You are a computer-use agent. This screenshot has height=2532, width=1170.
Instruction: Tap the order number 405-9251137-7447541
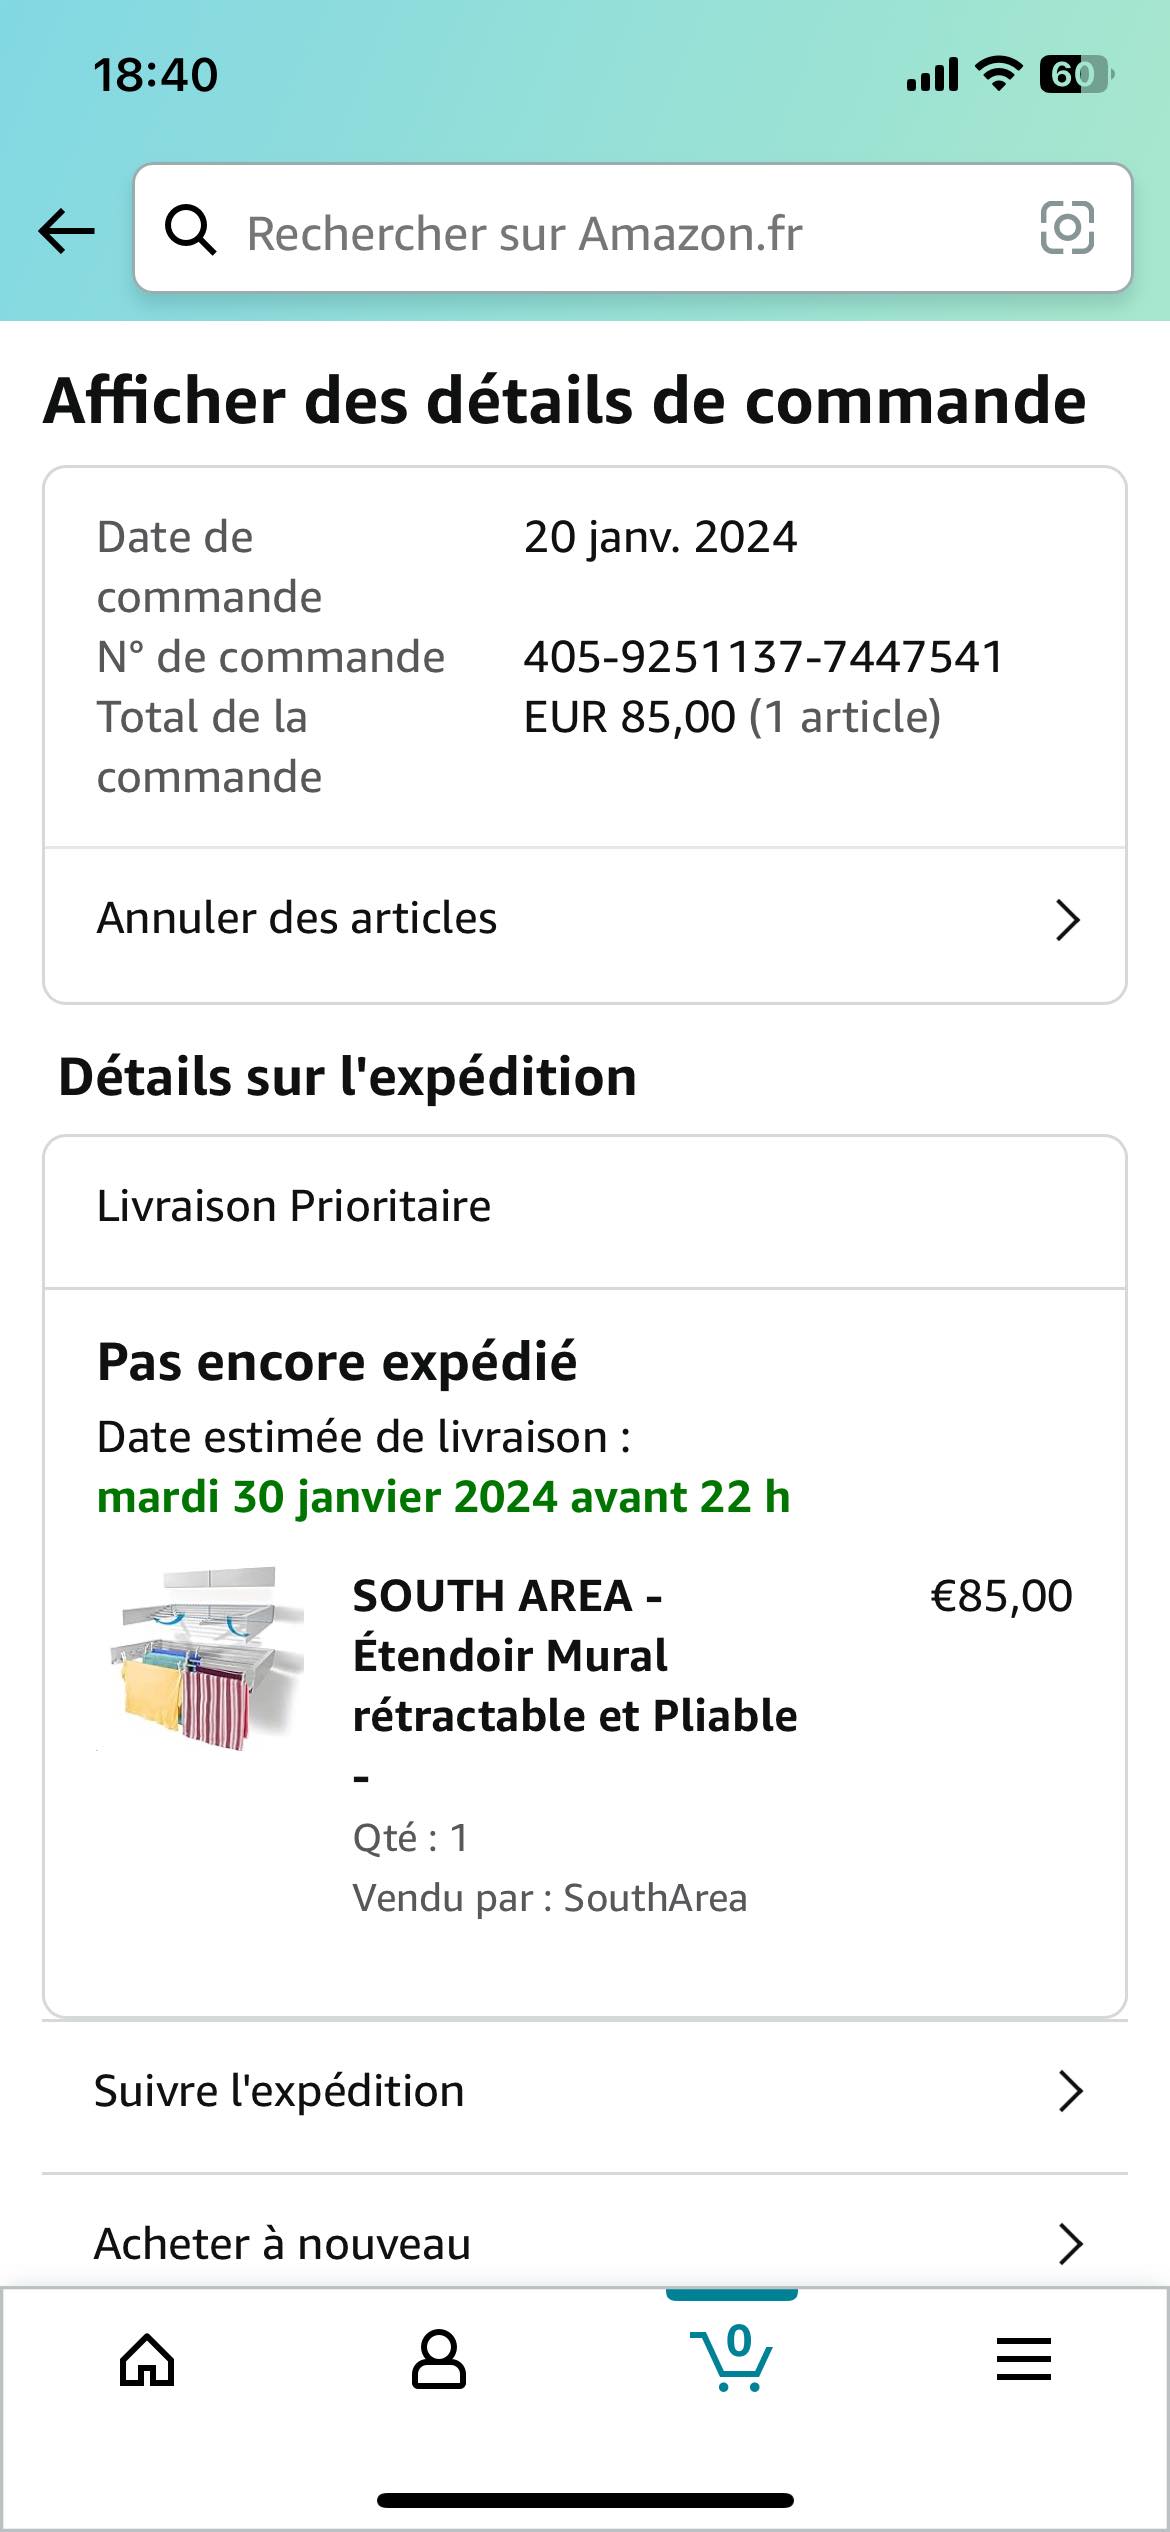tap(763, 657)
